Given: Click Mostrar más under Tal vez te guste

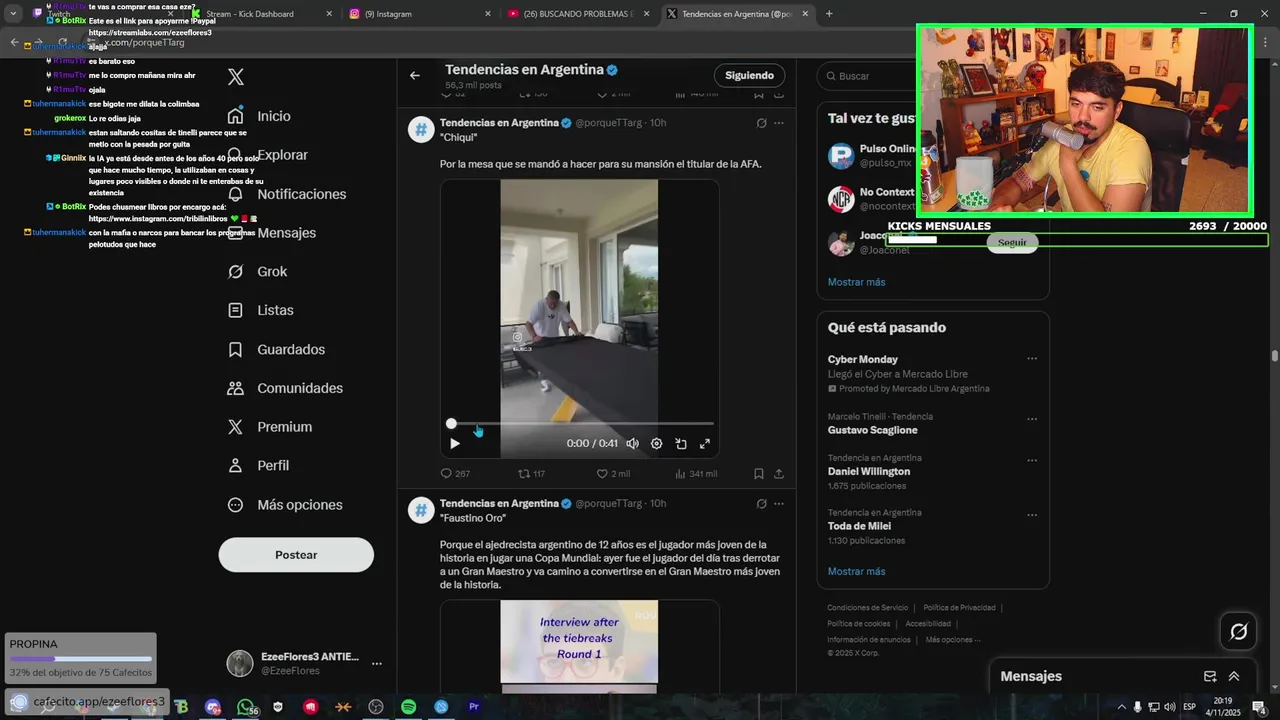Looking at the screenshot, I should (x=856, y=282).
